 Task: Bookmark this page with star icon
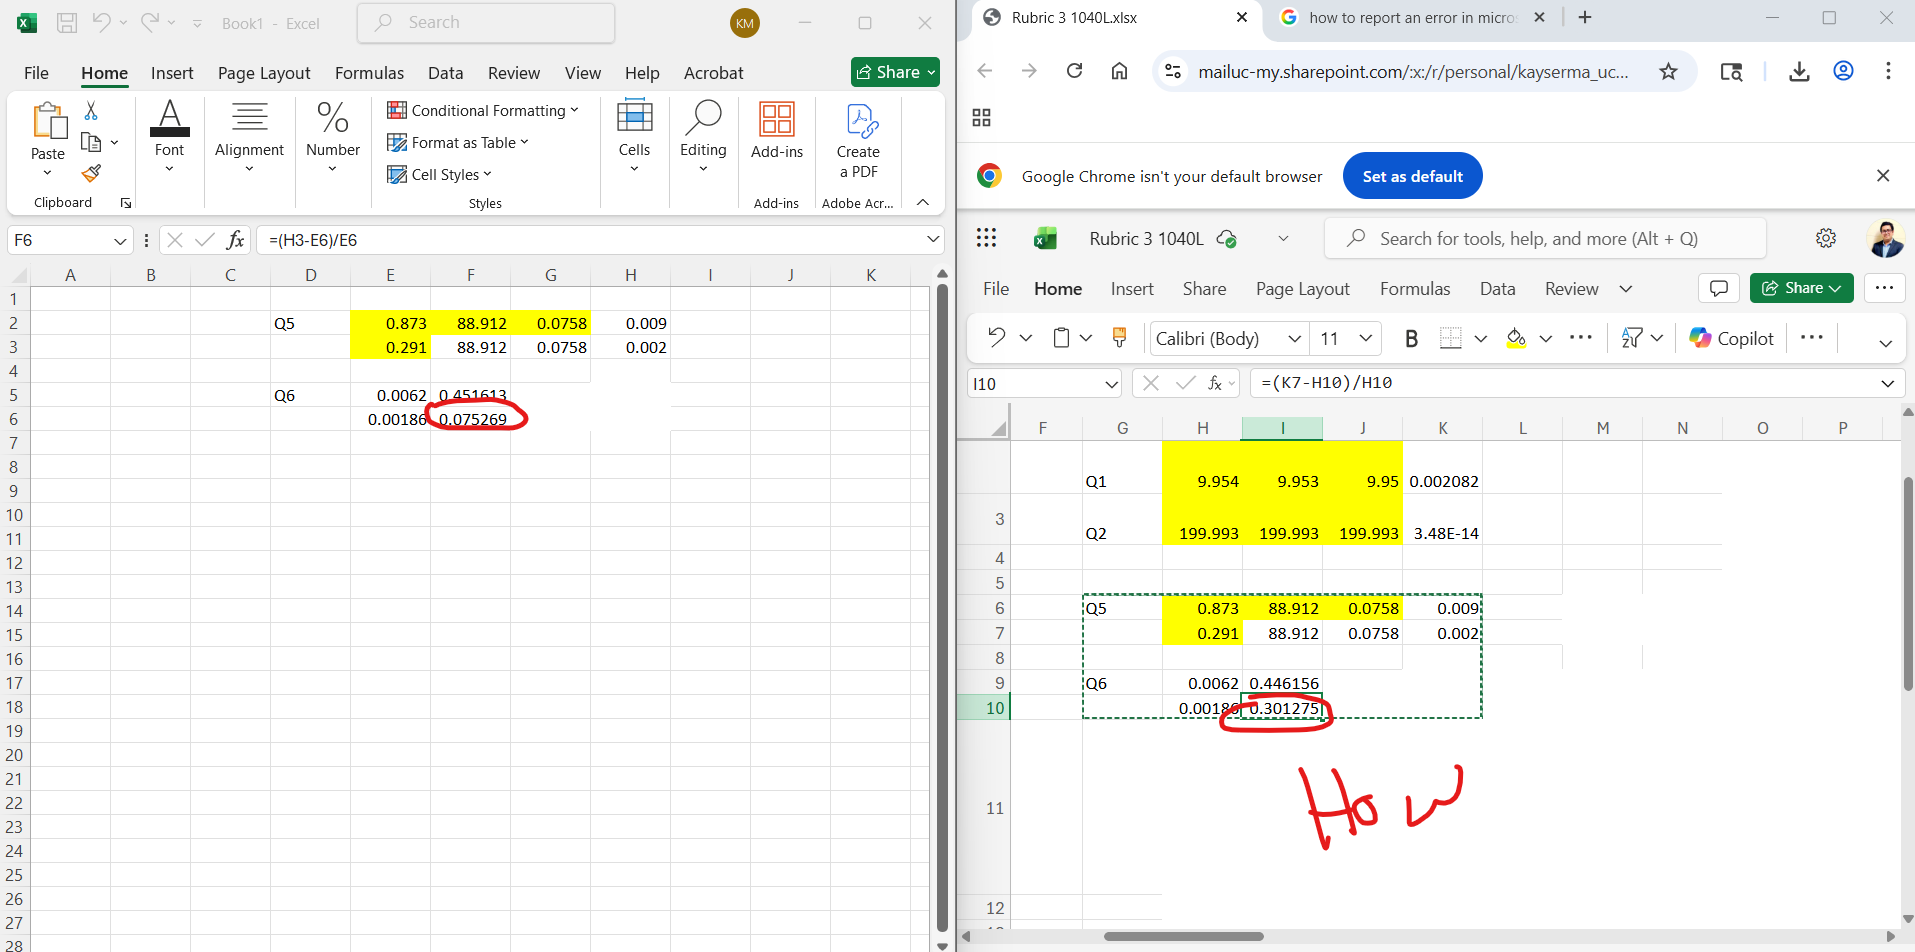tap(1668, 71)
